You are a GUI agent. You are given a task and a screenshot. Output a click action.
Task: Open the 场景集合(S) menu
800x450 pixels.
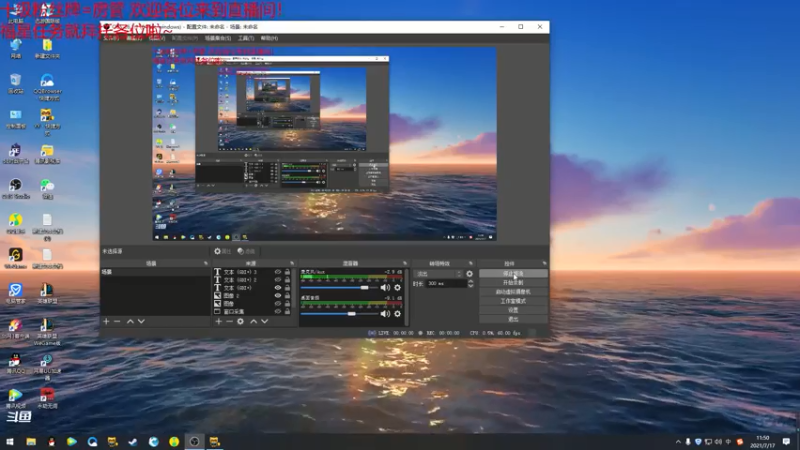(x=218, y=38)
